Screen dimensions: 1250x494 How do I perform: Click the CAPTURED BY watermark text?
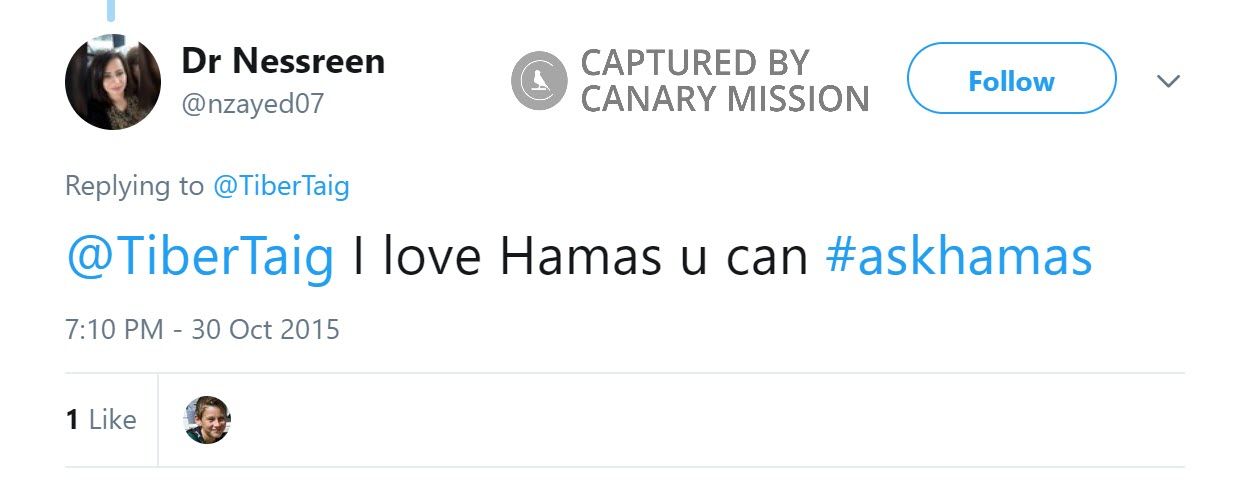click(x=694, y=63)
